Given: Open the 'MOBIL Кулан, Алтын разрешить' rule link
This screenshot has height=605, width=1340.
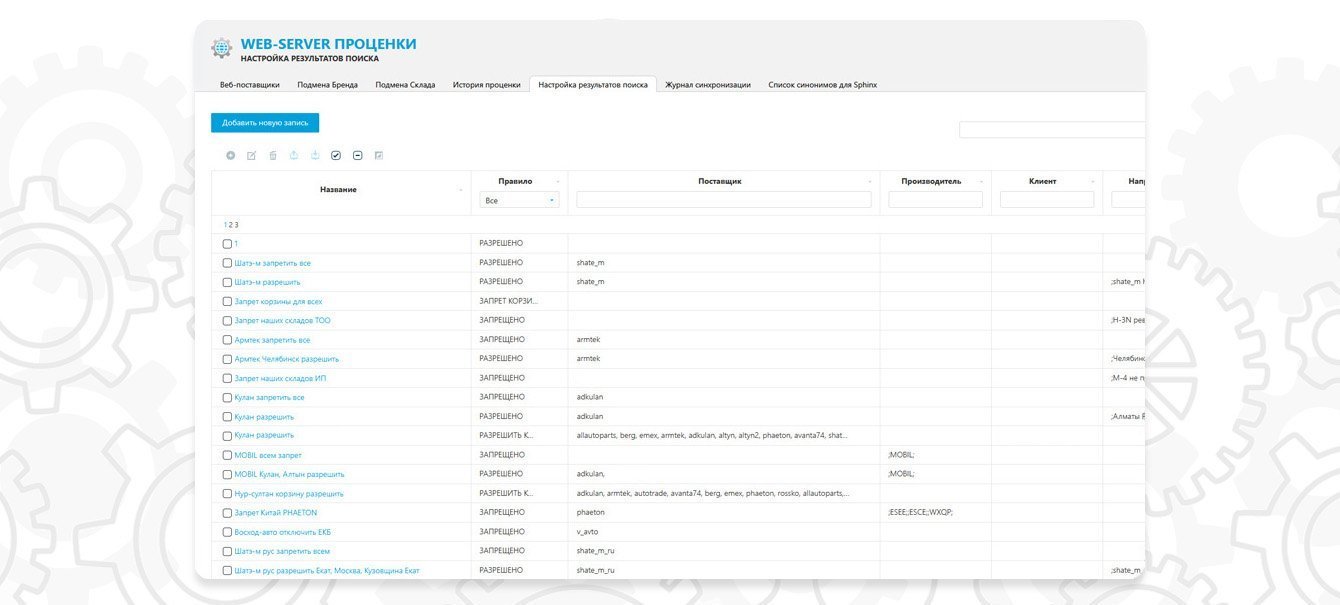Looking at the screenshot, I should point(290,474).
